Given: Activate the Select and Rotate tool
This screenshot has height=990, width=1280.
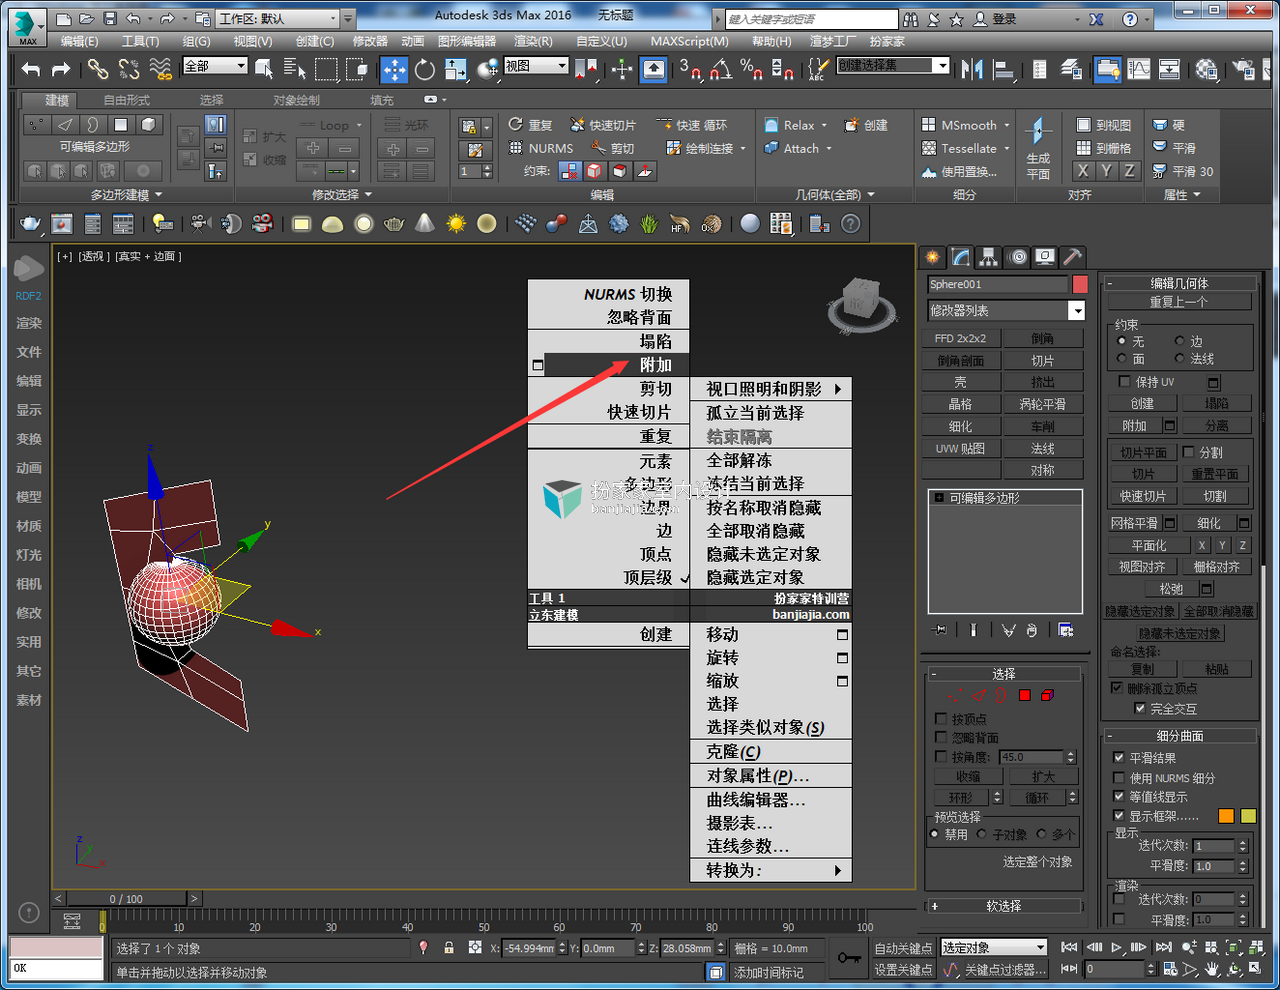Looking at the screenshot, I should [425, 69].
